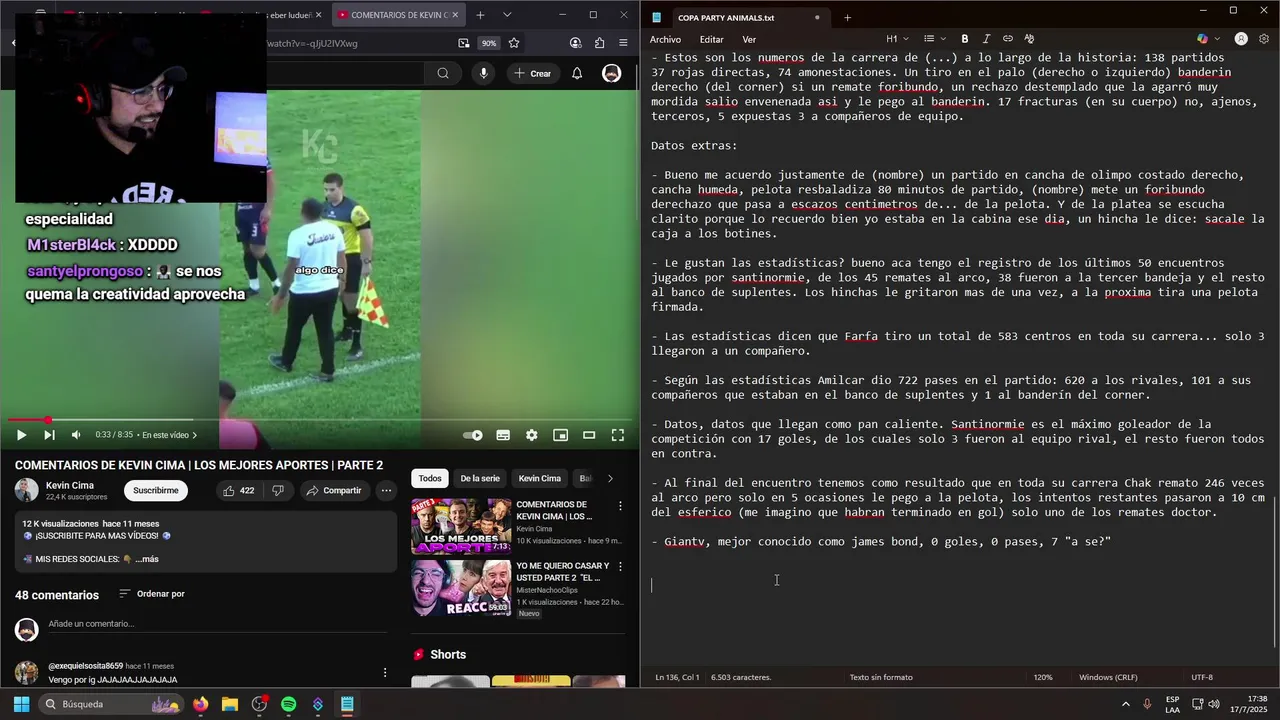Subscribe to Kevin Cima with Suscribirme
Image resolution: width=1280 pixels, height=720 pixels.
tap(156, 490)
